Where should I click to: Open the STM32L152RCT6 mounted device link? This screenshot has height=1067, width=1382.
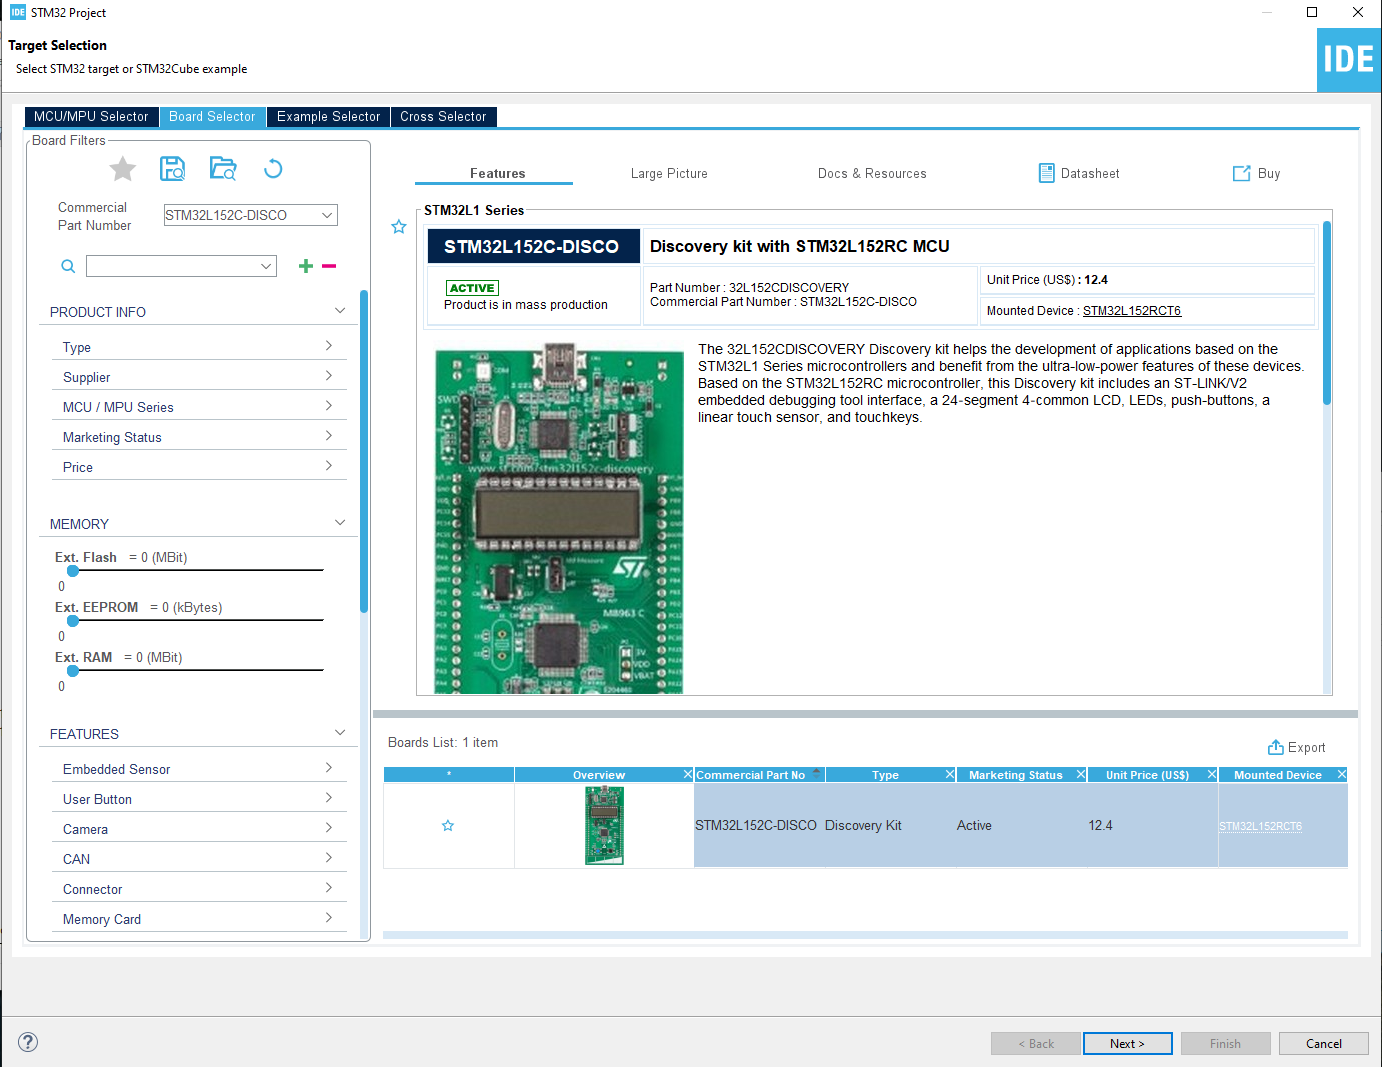[x=1132, y=310]
